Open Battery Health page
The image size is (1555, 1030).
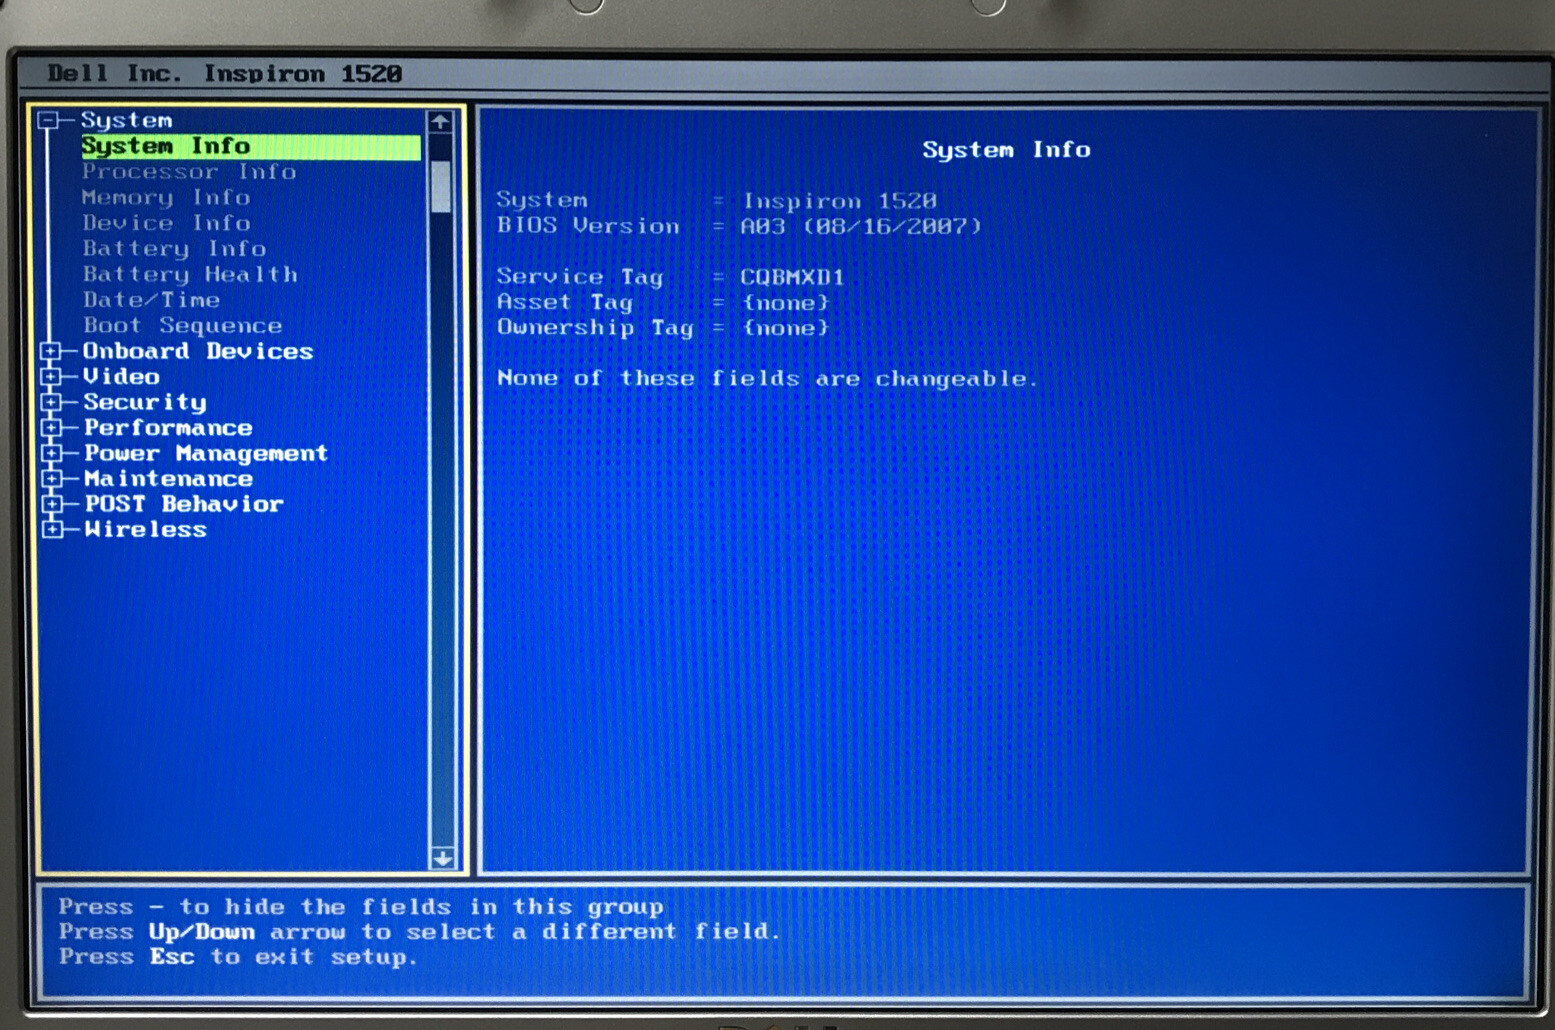tap(190, 274)
